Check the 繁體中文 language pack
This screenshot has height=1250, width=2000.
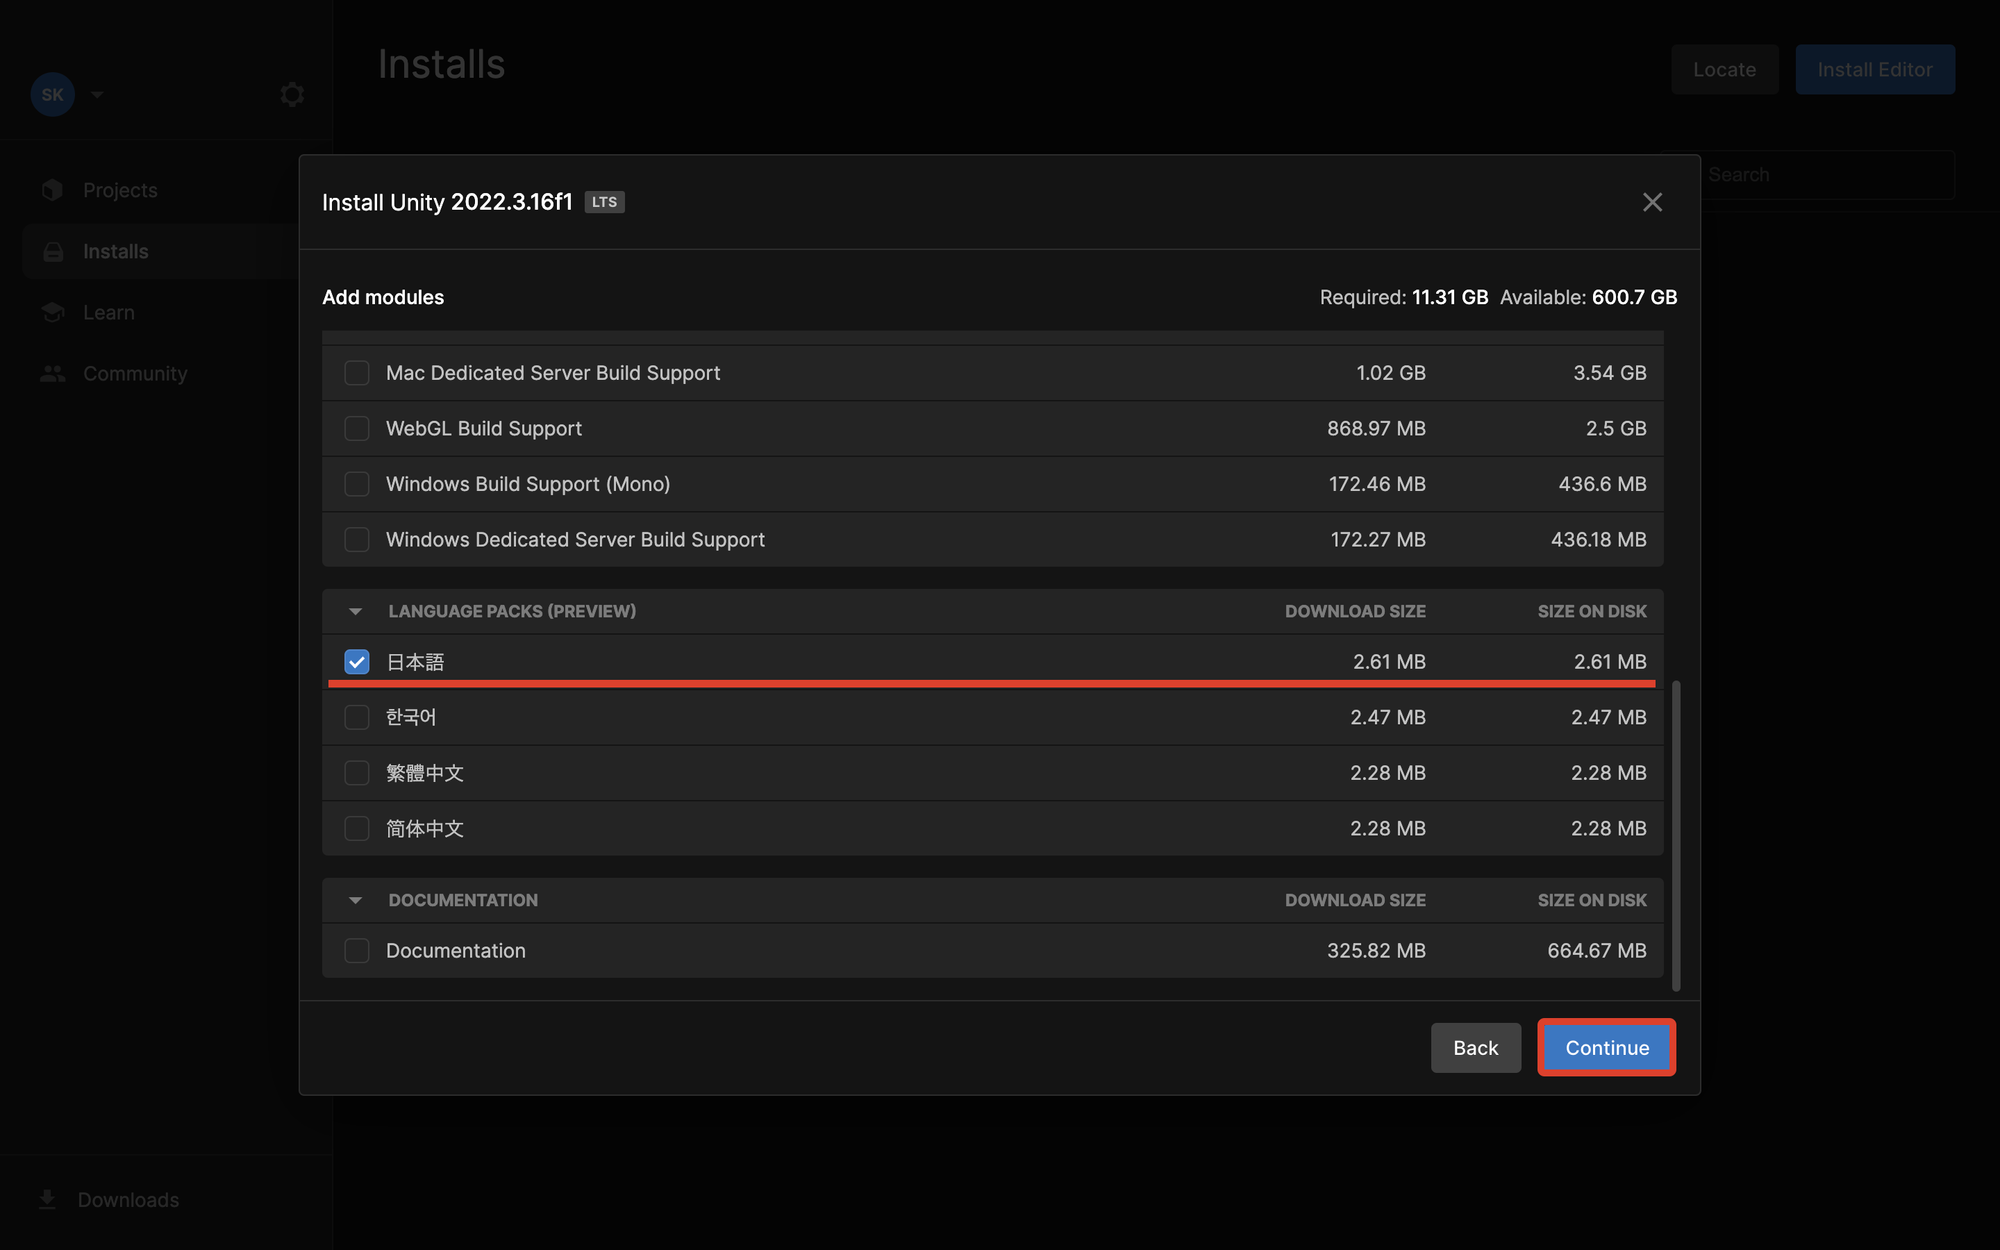click(x=357, y=773)
